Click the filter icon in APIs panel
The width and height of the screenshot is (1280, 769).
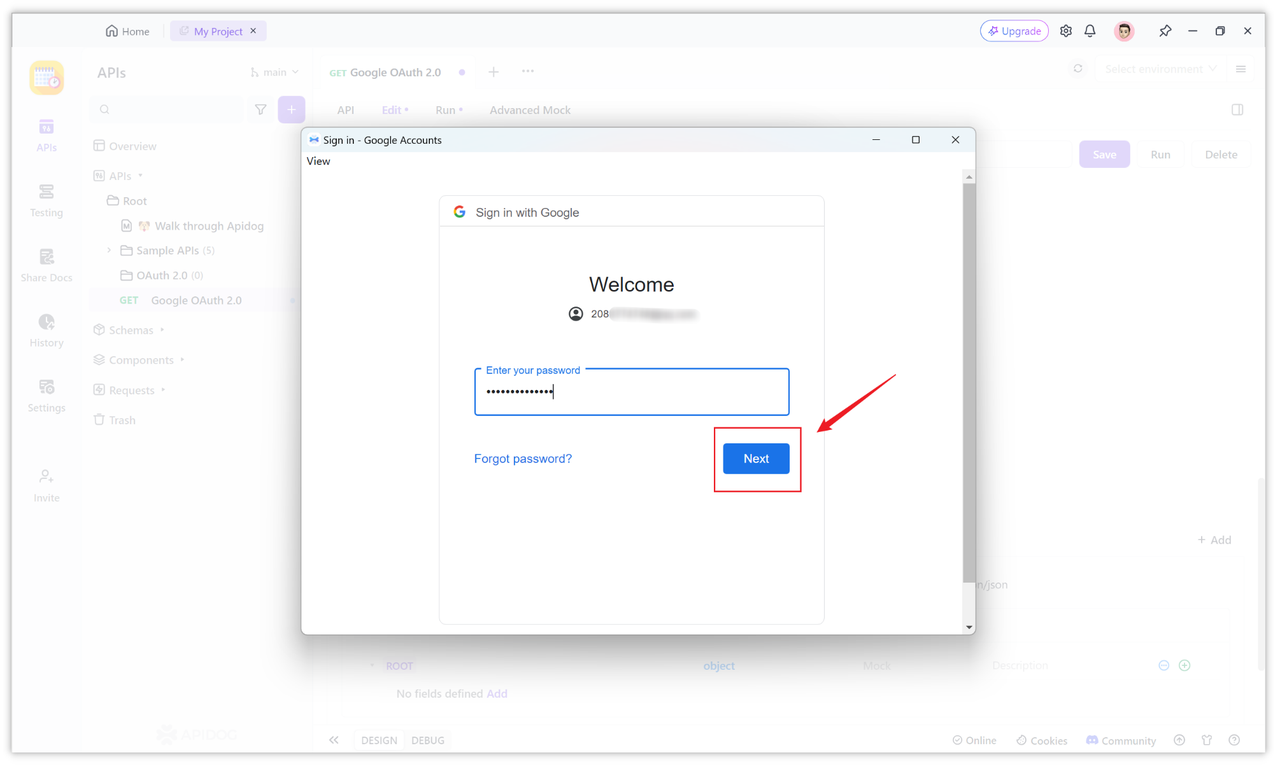[x=260, y=110]
